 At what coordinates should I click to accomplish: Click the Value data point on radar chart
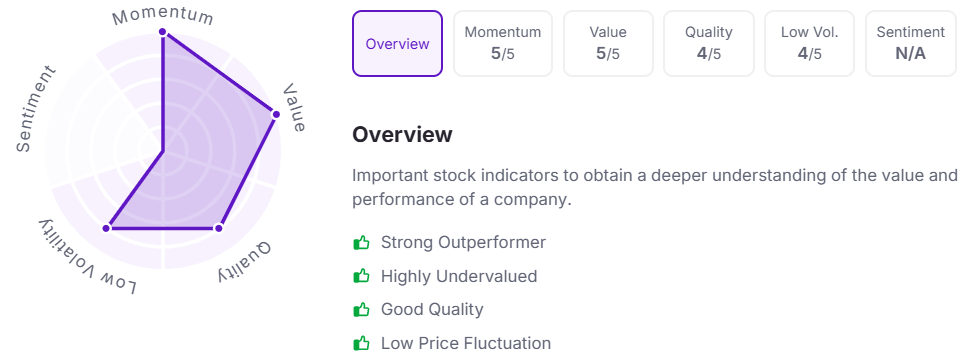click(276, 114)
